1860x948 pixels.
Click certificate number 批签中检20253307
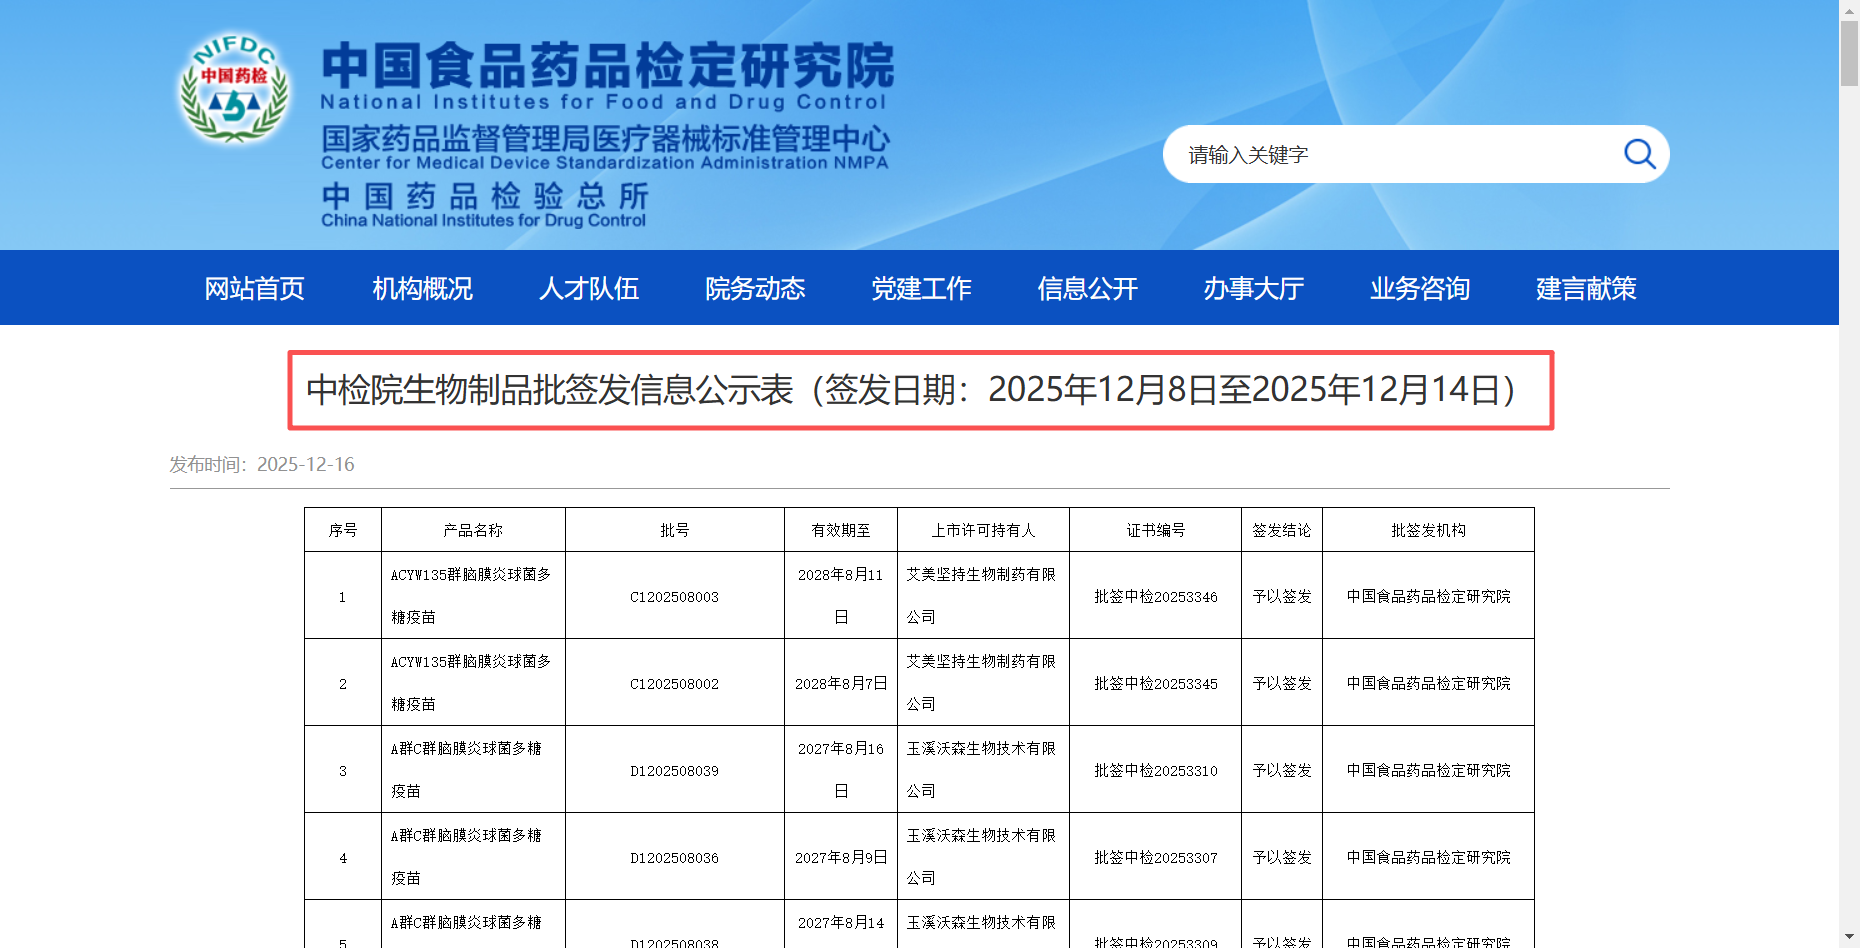click(1156, 858)
